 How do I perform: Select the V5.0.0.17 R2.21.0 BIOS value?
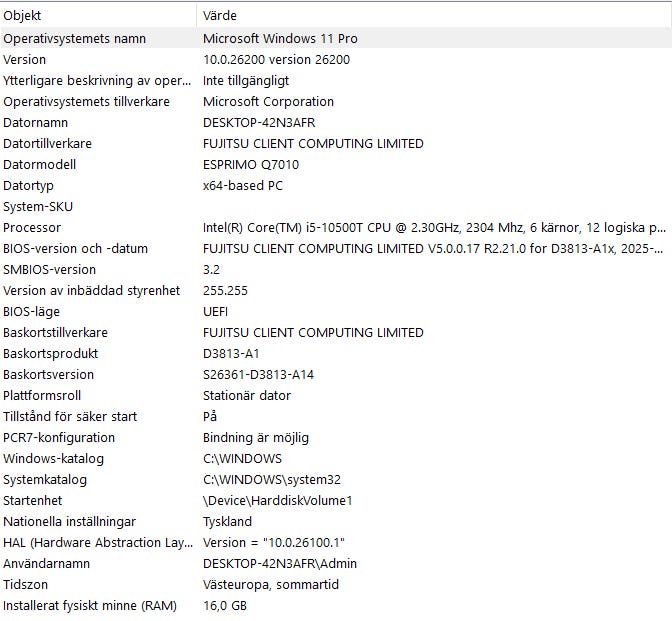[433, 249]
